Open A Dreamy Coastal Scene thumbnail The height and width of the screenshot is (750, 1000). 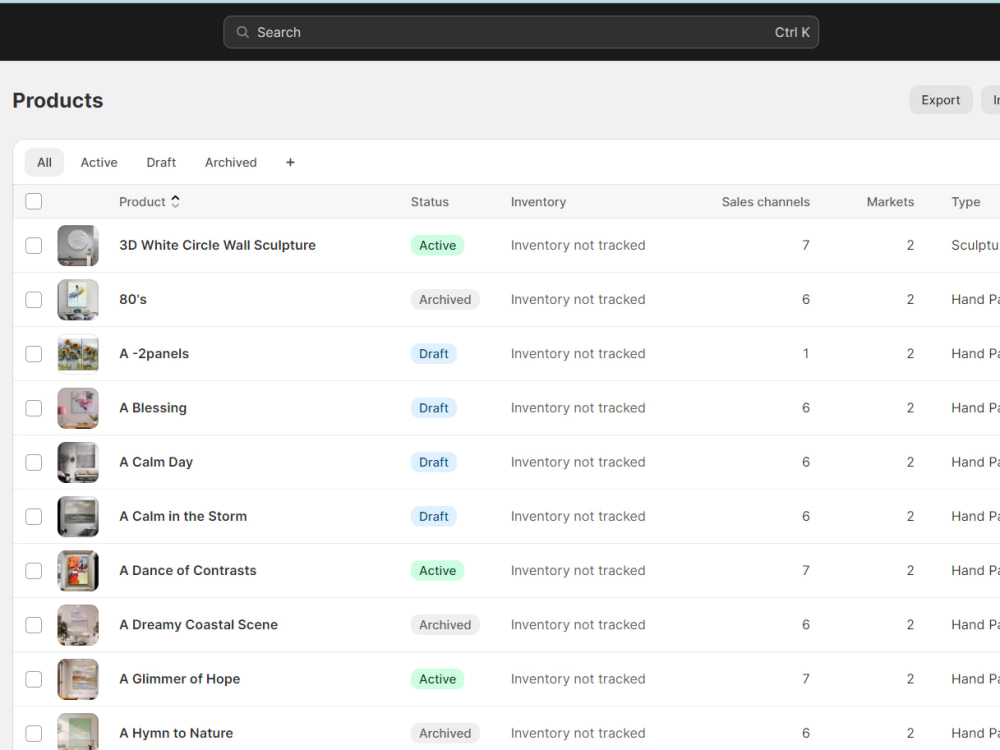(x=78, y=625)
